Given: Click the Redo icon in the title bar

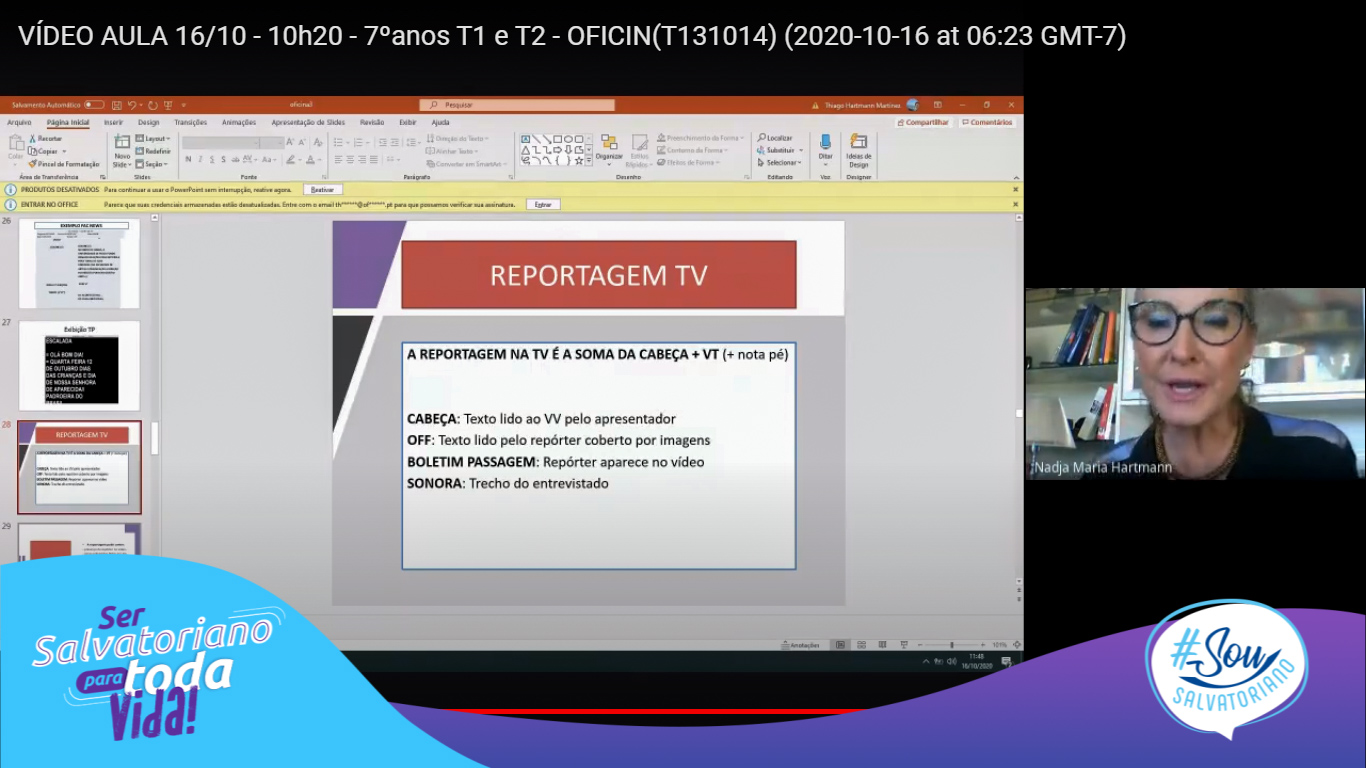Looking at the screenshot, I should click(x=153, y=104).
